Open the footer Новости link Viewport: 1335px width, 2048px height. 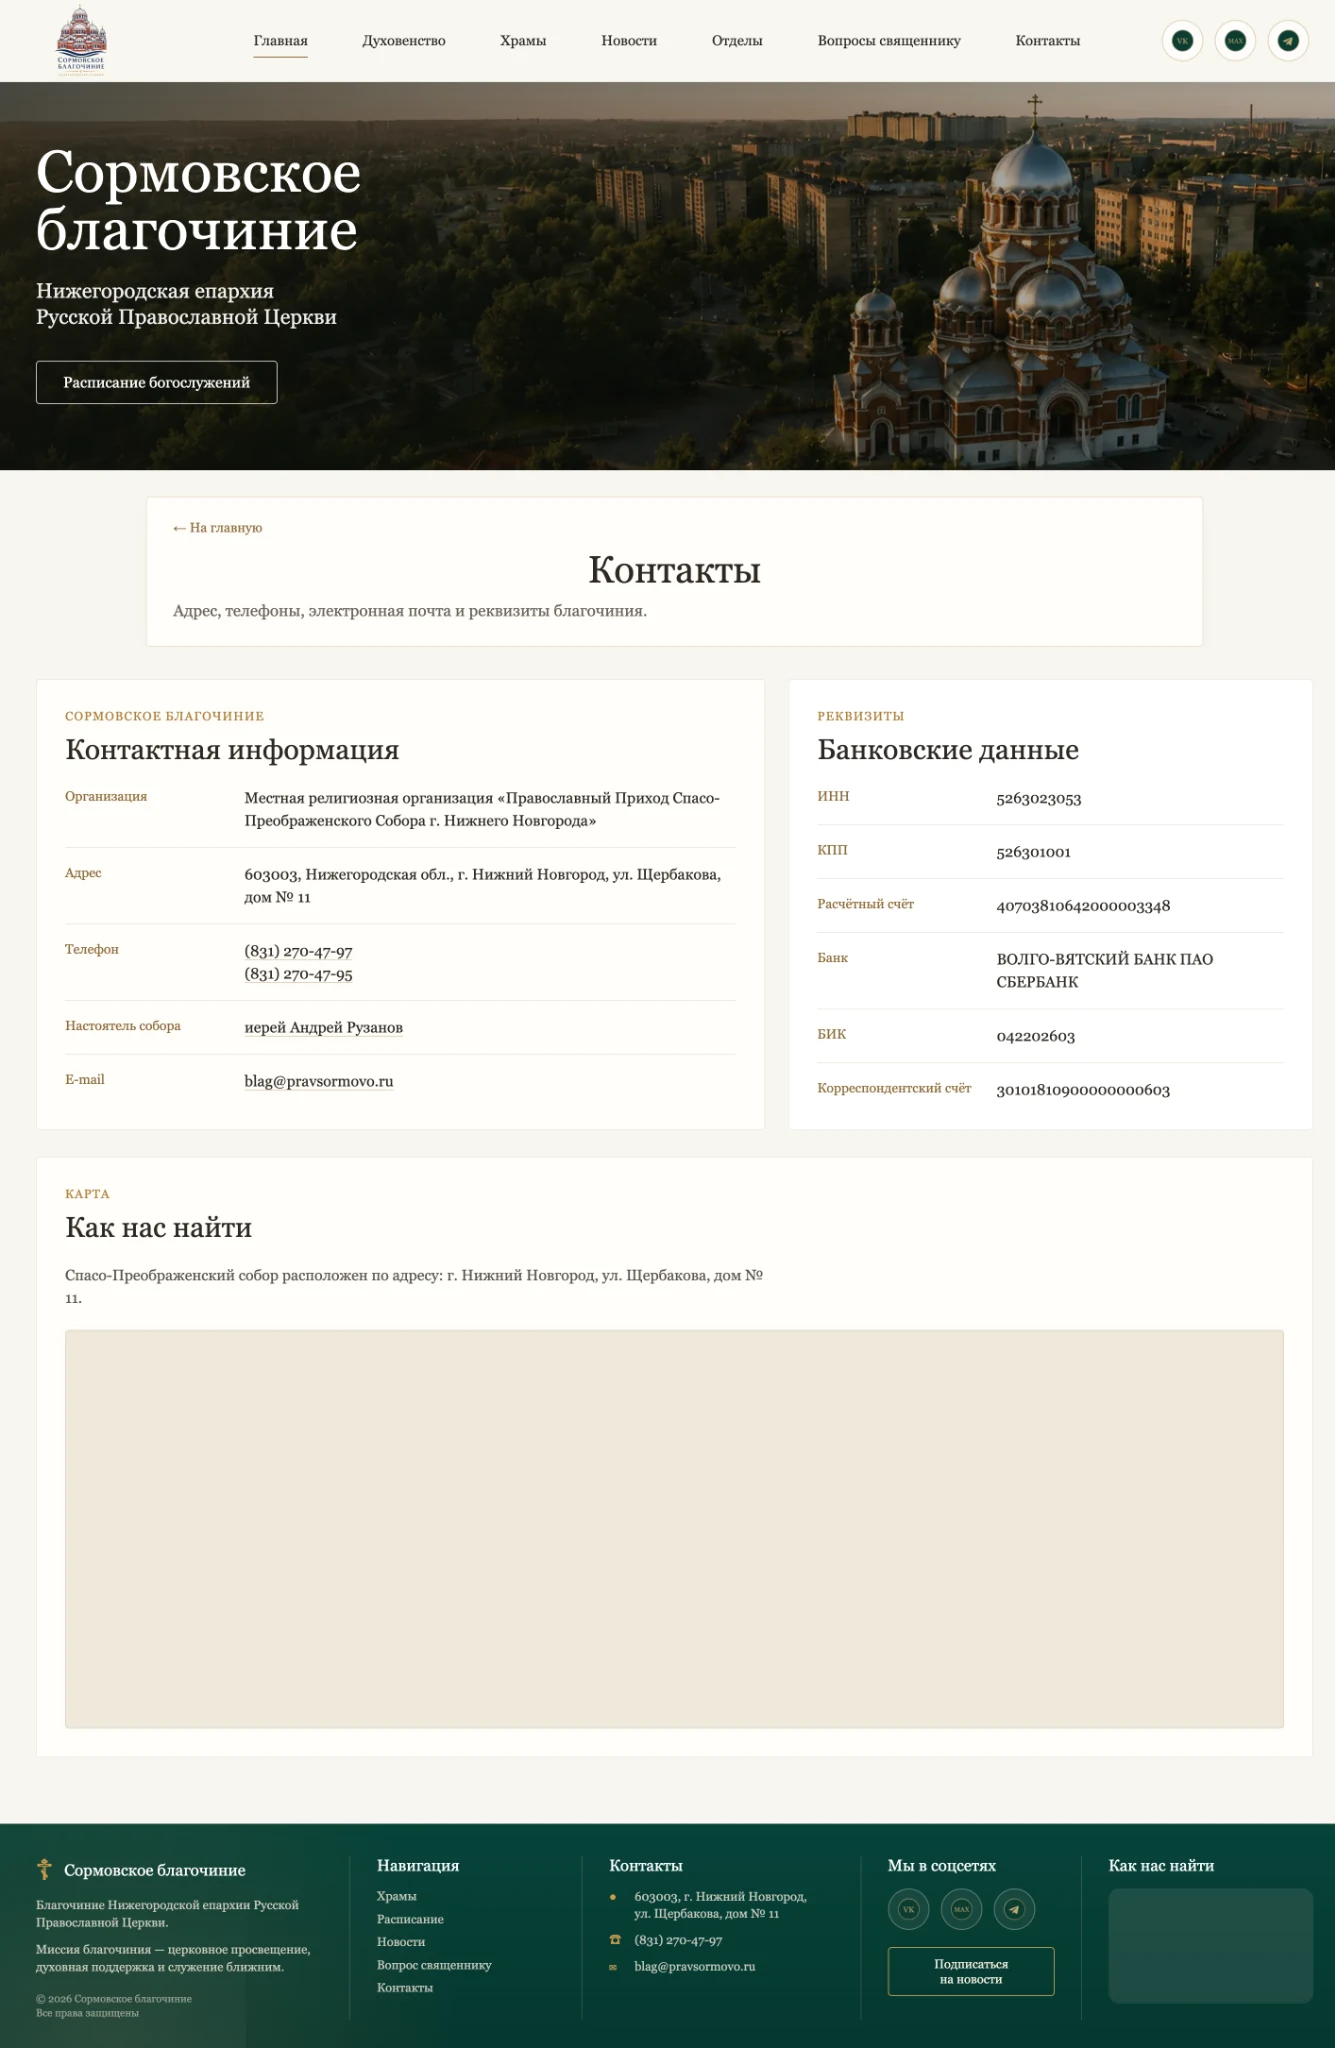click(x=401, y=1942)
